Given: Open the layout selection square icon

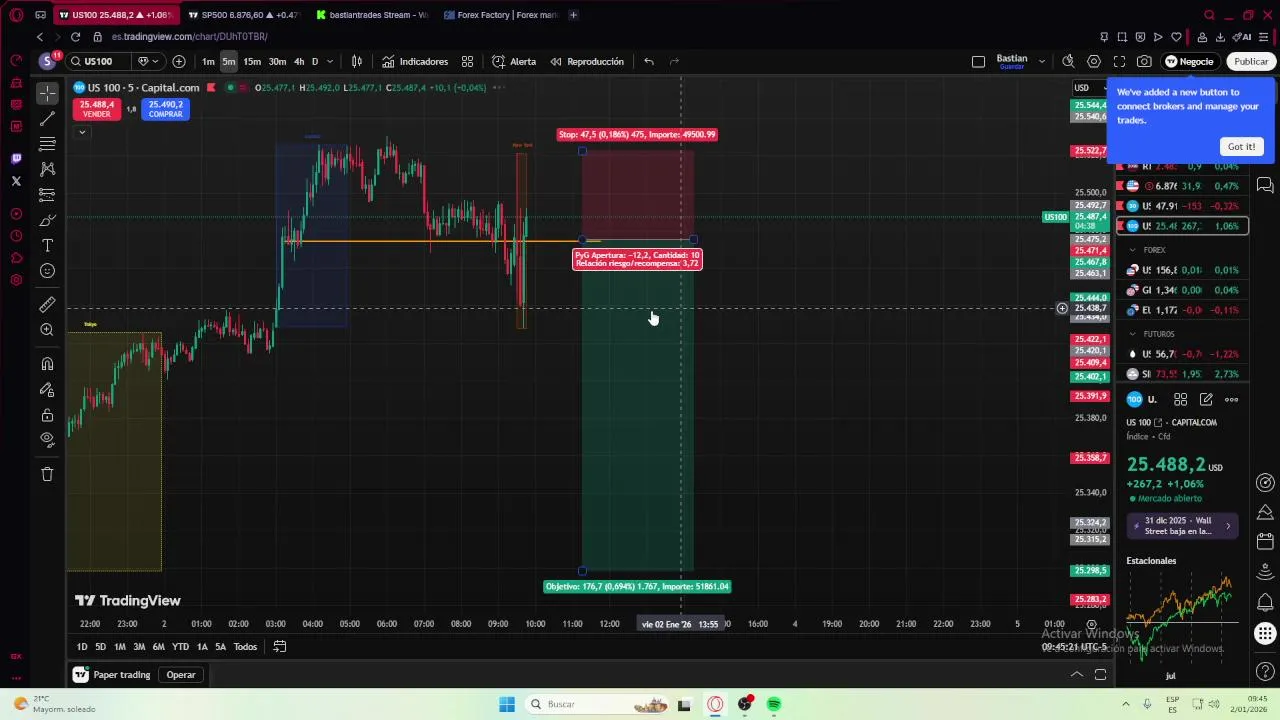Looking at the screenshot, I should [x=978, y=61].
